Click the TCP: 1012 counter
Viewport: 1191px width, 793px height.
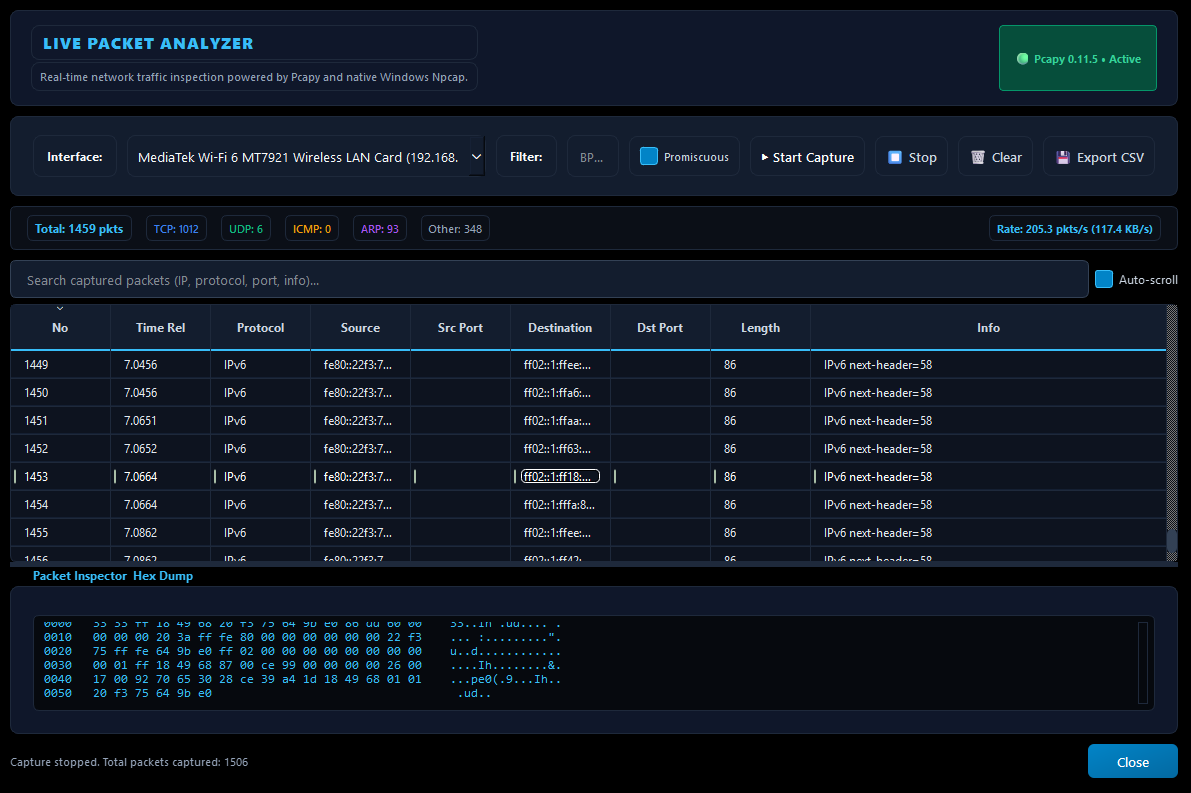[176, 229]
